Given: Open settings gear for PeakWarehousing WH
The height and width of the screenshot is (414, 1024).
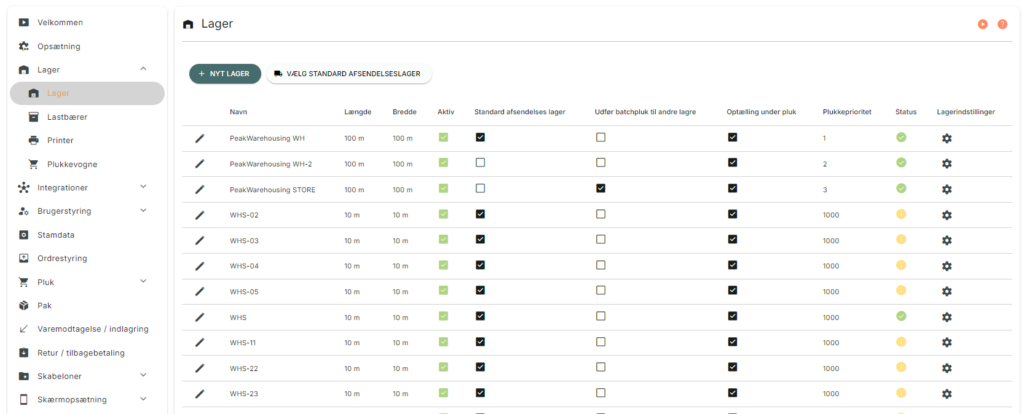Looking at the screenshot, I should [946, 138].
